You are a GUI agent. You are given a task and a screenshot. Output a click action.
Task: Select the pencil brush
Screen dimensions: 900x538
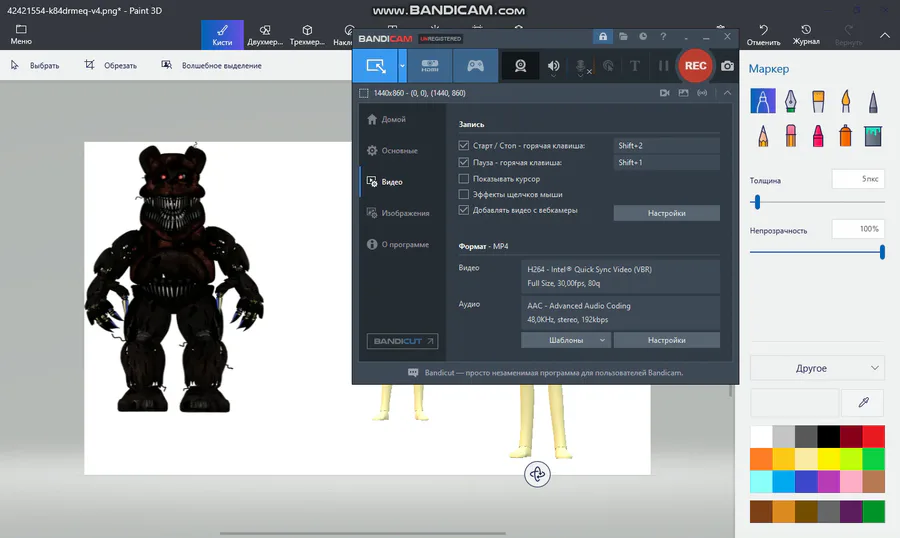tap(763, 136)
